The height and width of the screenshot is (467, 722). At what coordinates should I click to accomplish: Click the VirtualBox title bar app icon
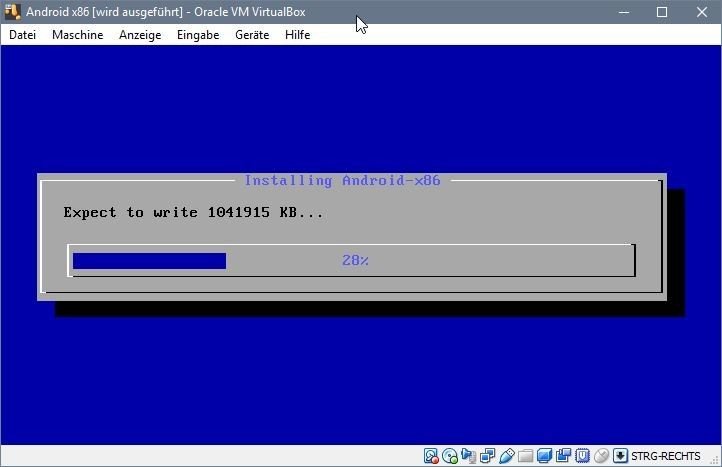tap(12, 12)
